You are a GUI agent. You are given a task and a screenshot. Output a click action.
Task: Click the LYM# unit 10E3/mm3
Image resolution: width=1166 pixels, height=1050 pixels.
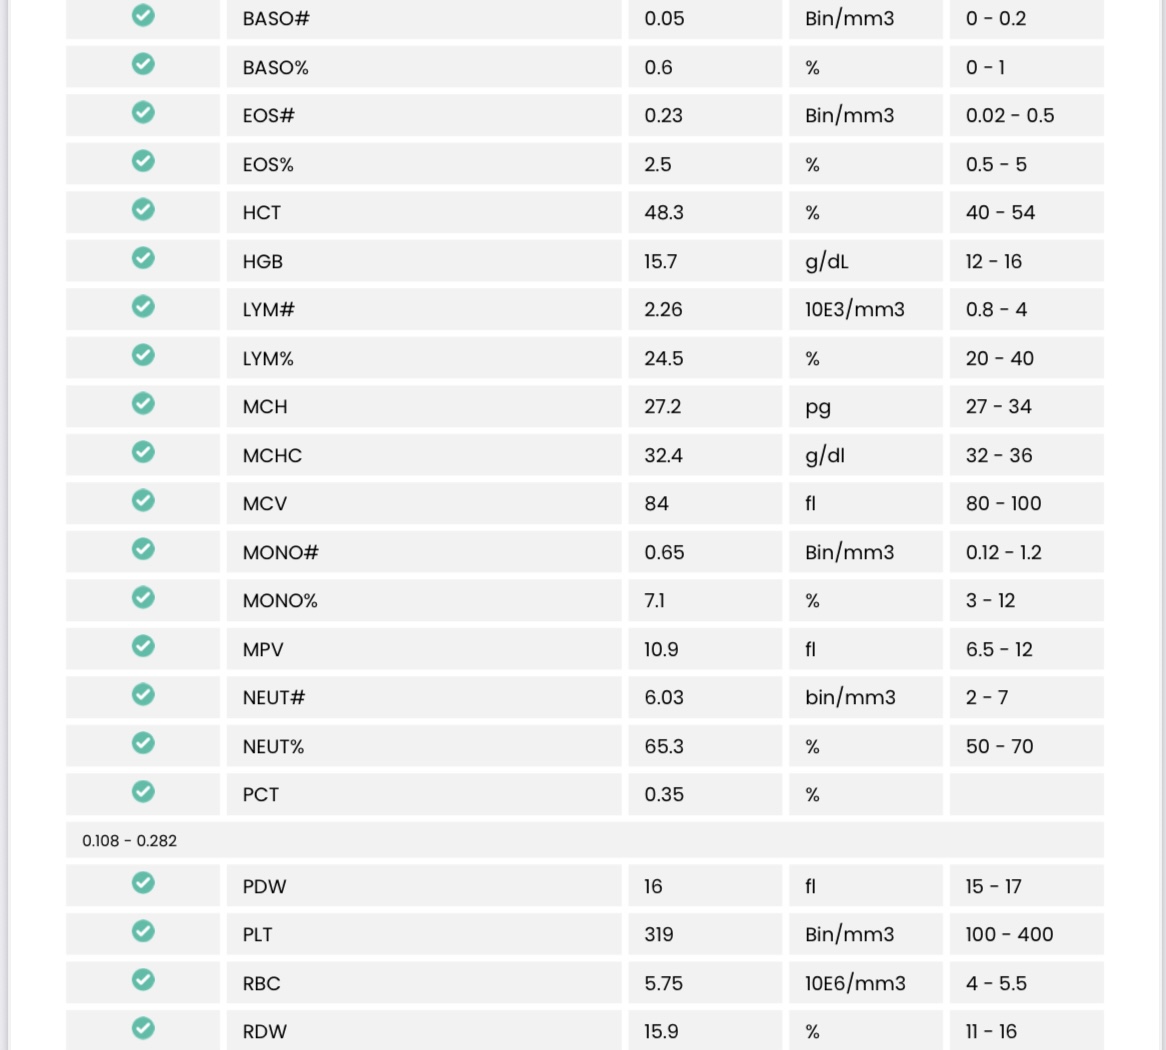[855, 310]
